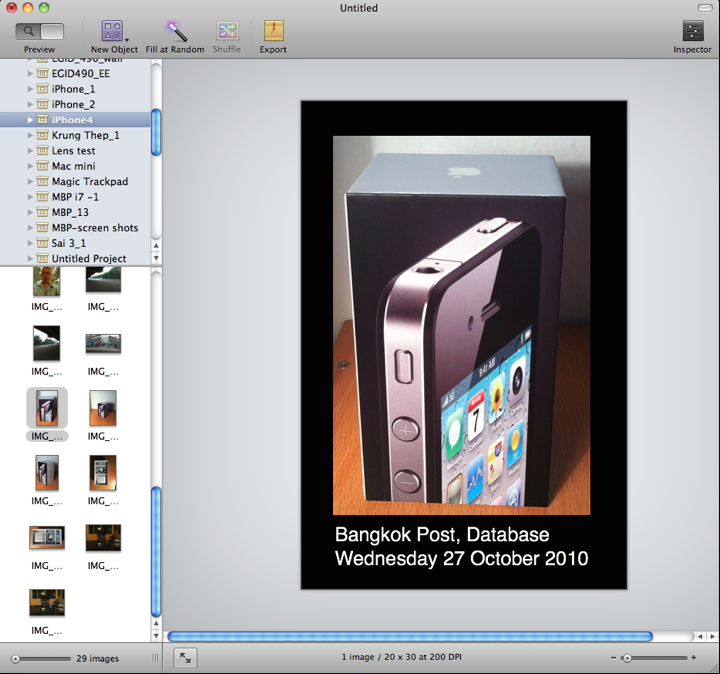Click the EGID490_EE project icon
The width and height of the screenshot is (720, 674).
tap(42, 73)
